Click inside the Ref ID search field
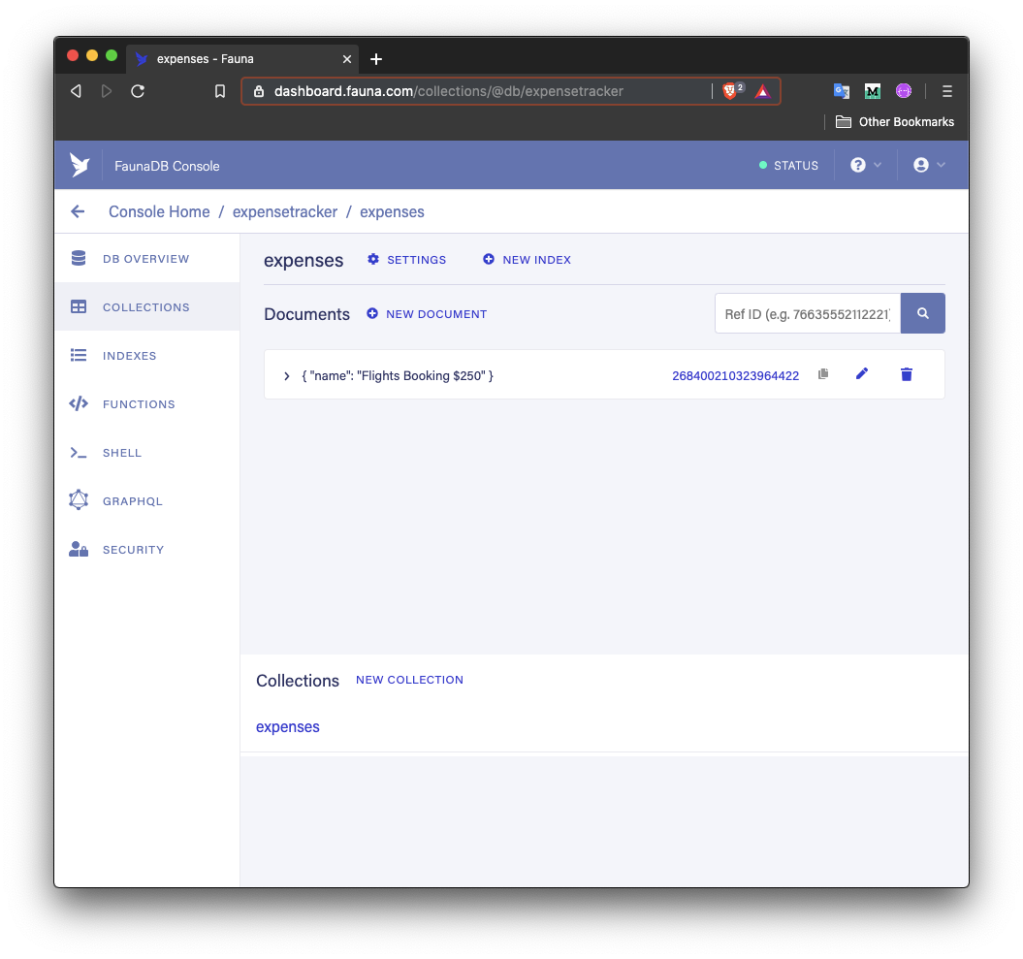 (x=805, y=312)
